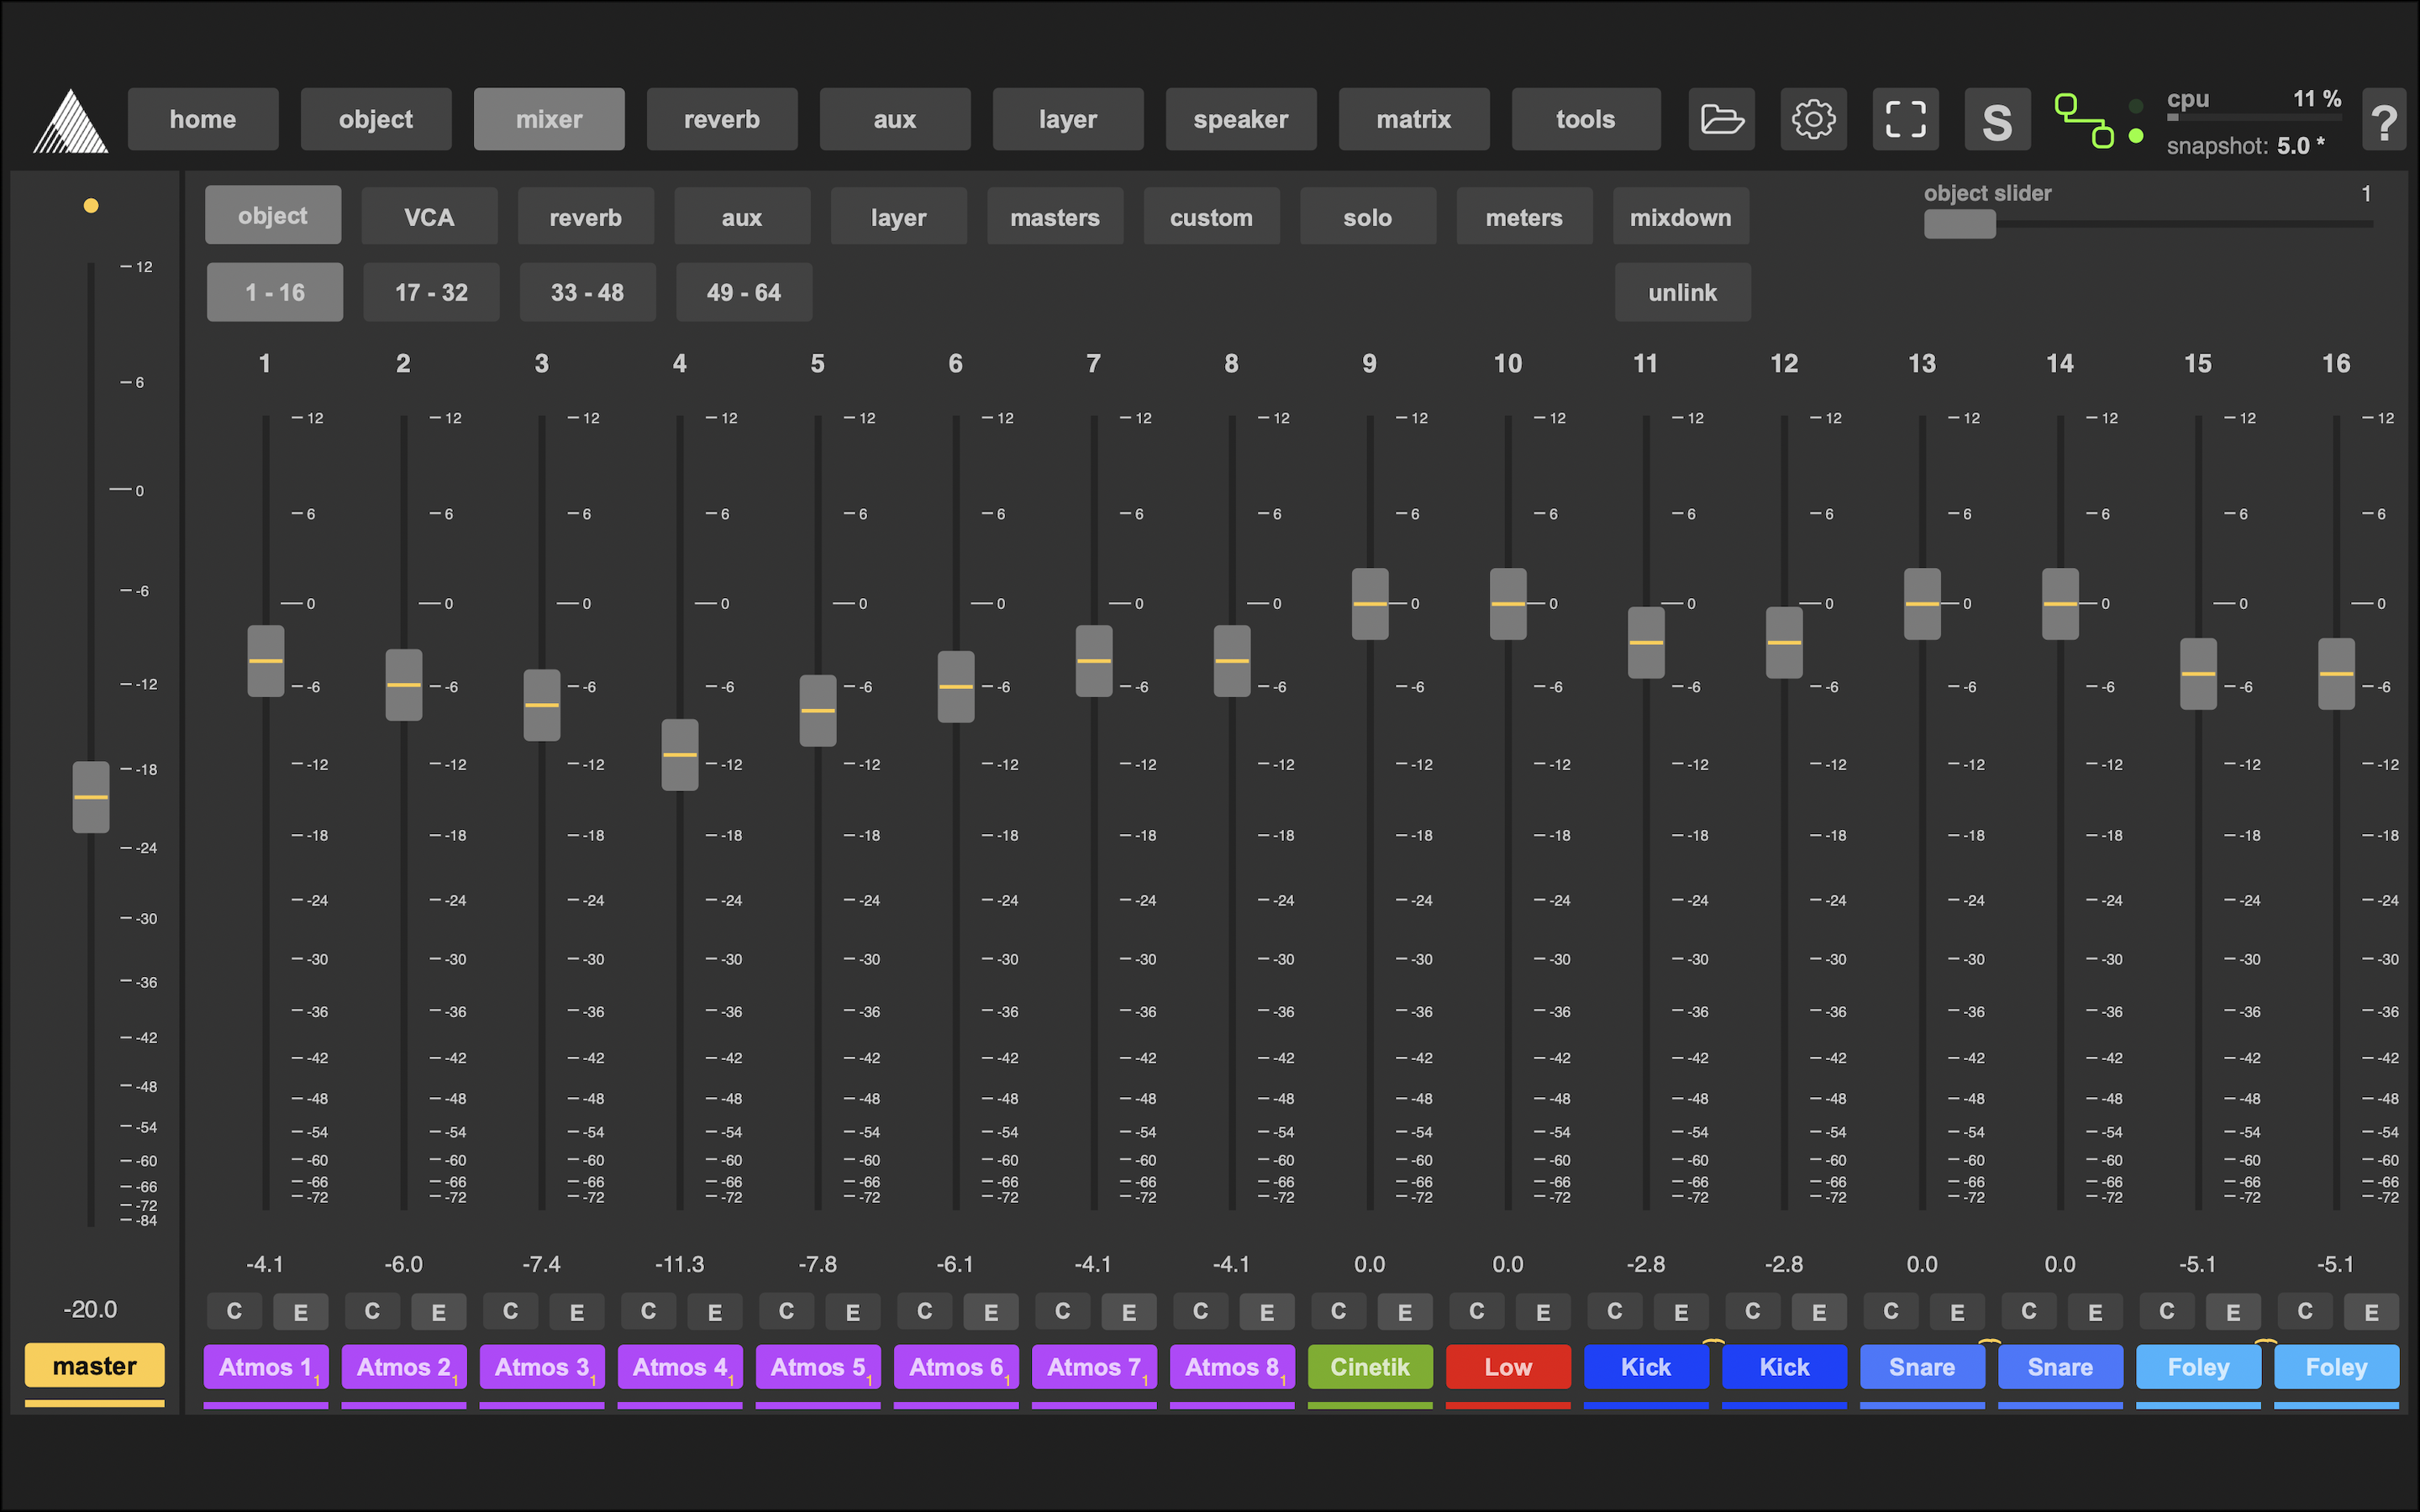Screen dimensions: 2420x1512
Task: Select the Atmos 5 channel label
Action: click(818, 1366)
